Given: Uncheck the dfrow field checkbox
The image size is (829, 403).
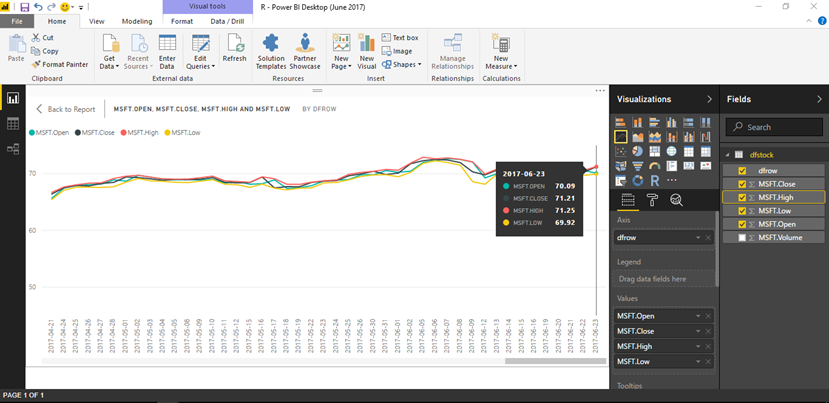Looking at the screenshot, I should click(x=742, y=171).
